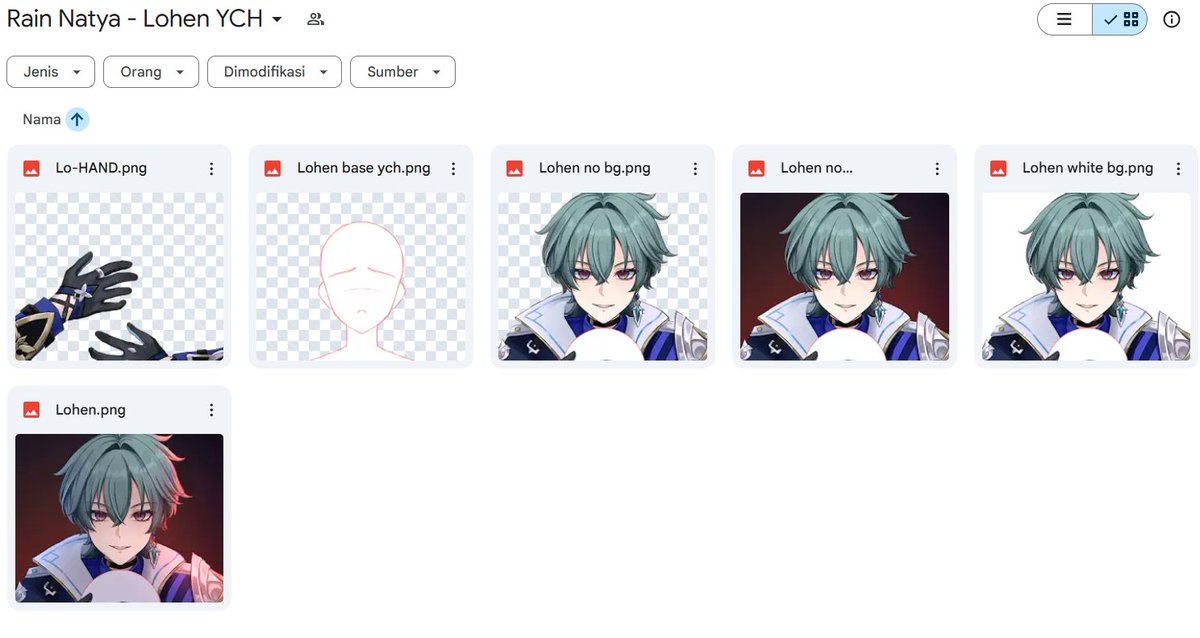Screen dimensions: 1200x638
Task: Click the image file icon of truncated Lohen no... file
Action: coord(757,169)
